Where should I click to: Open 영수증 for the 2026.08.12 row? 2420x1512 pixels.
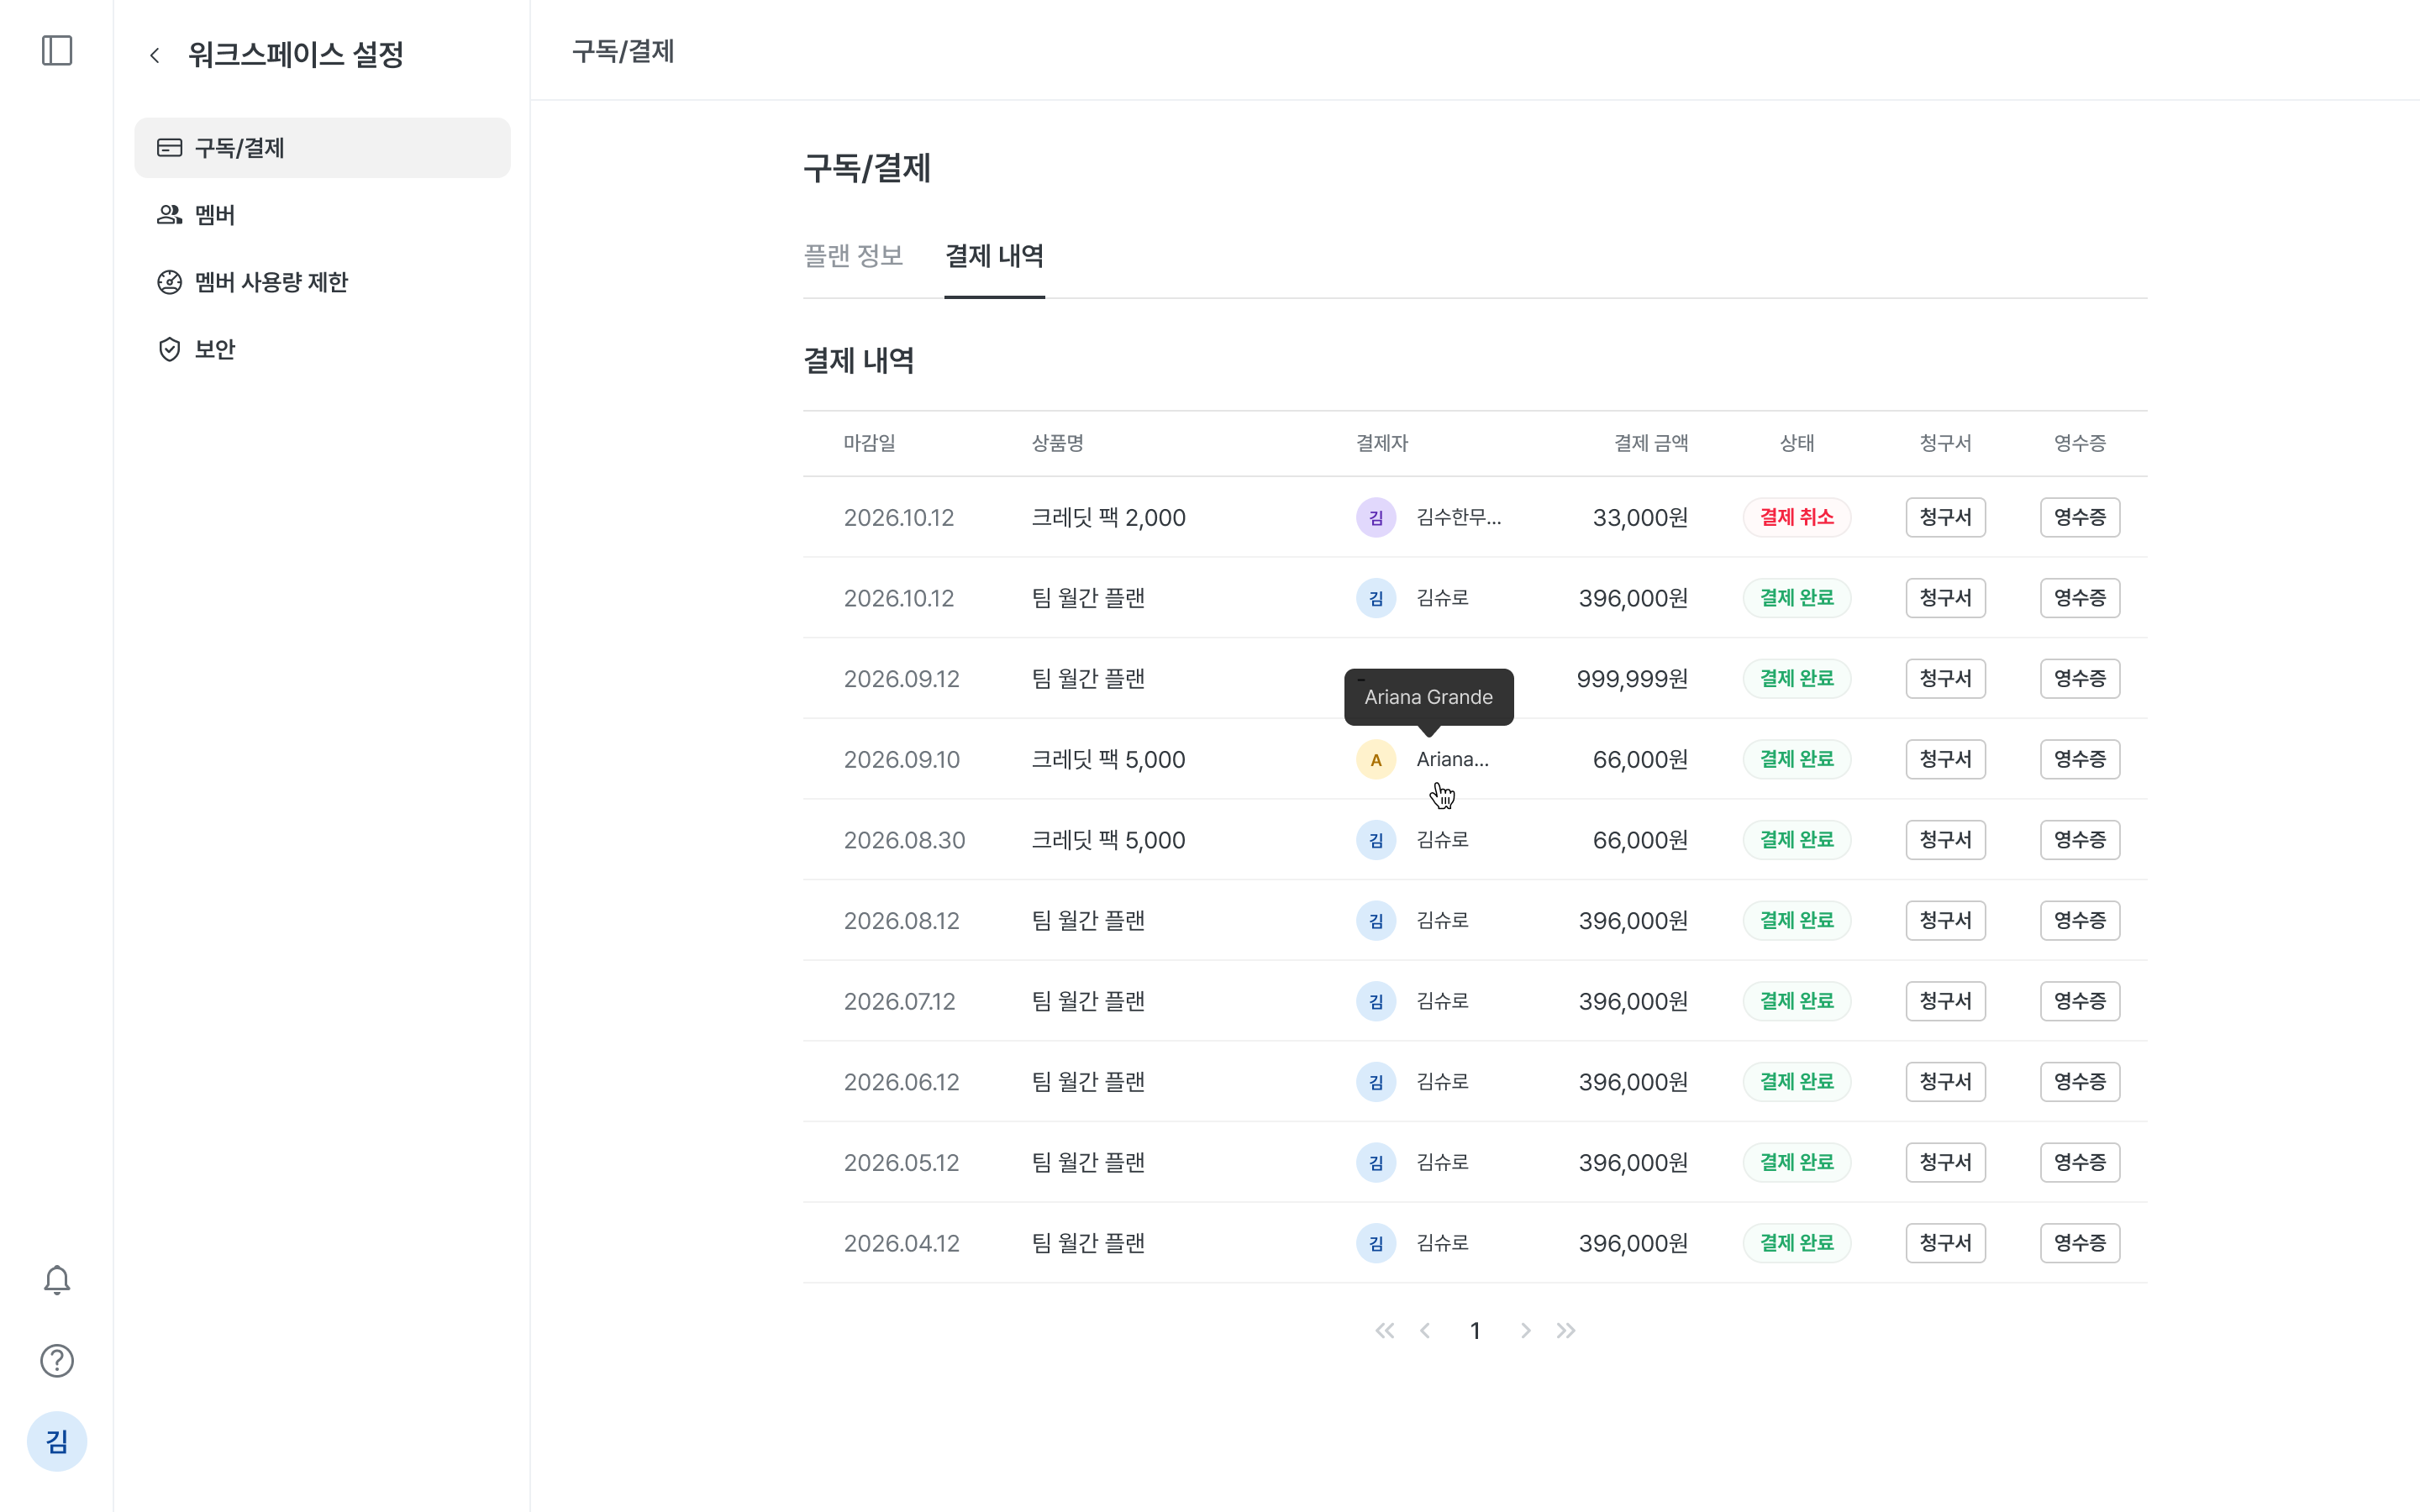pyautogui.click(x=2080, y=920)
